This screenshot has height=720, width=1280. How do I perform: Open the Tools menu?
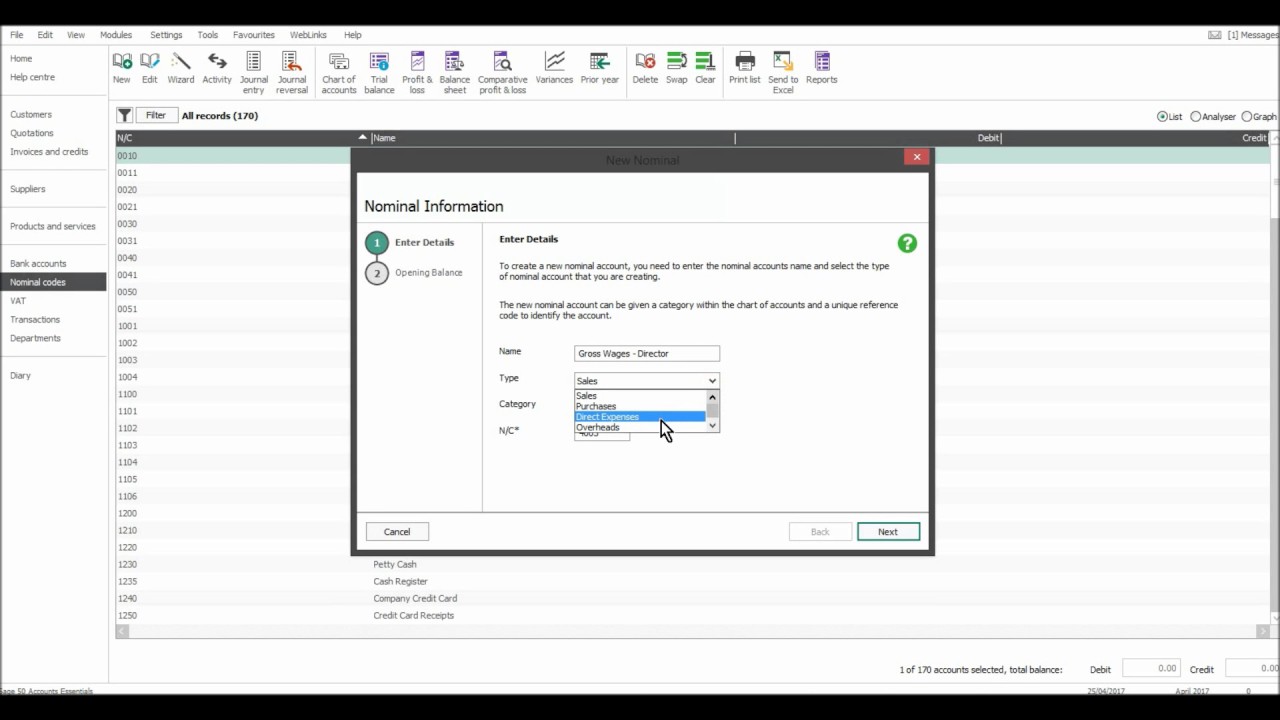pos(208,35)
